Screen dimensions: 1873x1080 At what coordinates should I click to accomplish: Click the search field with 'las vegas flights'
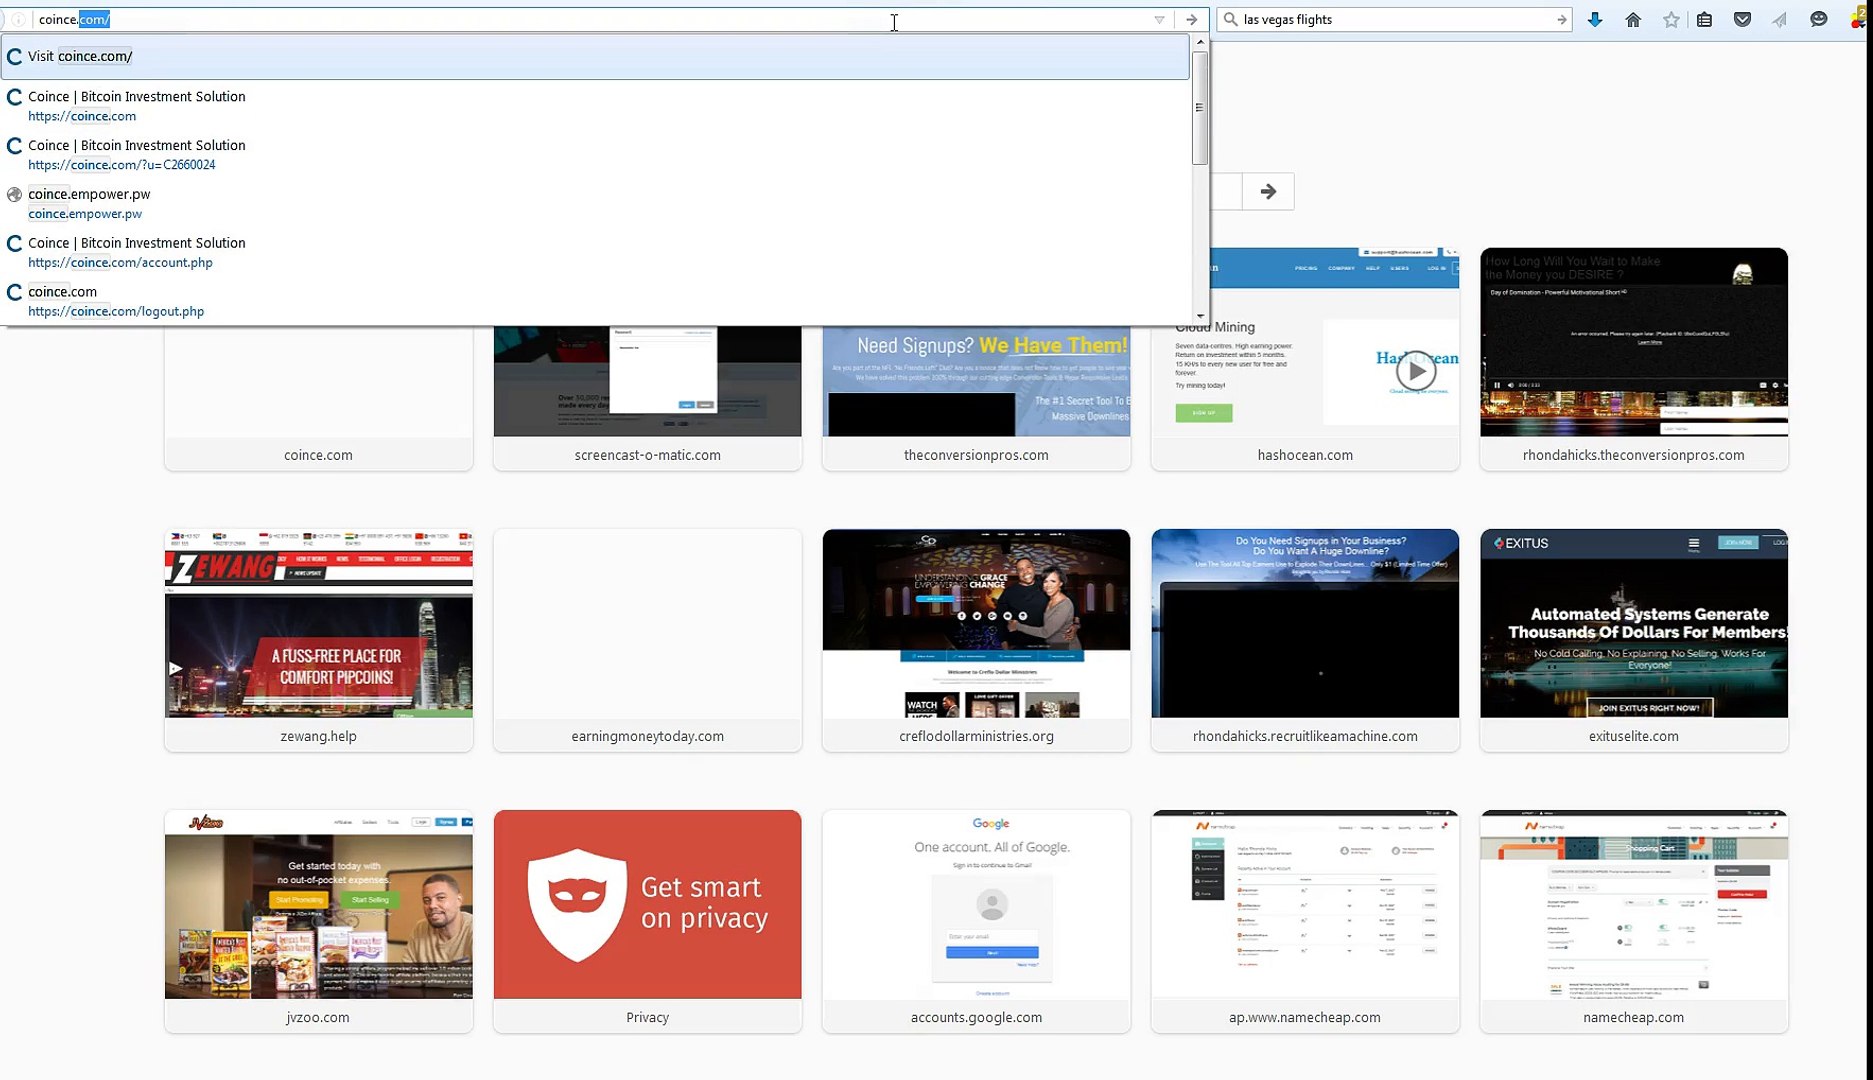click(x=1395, y=20)
